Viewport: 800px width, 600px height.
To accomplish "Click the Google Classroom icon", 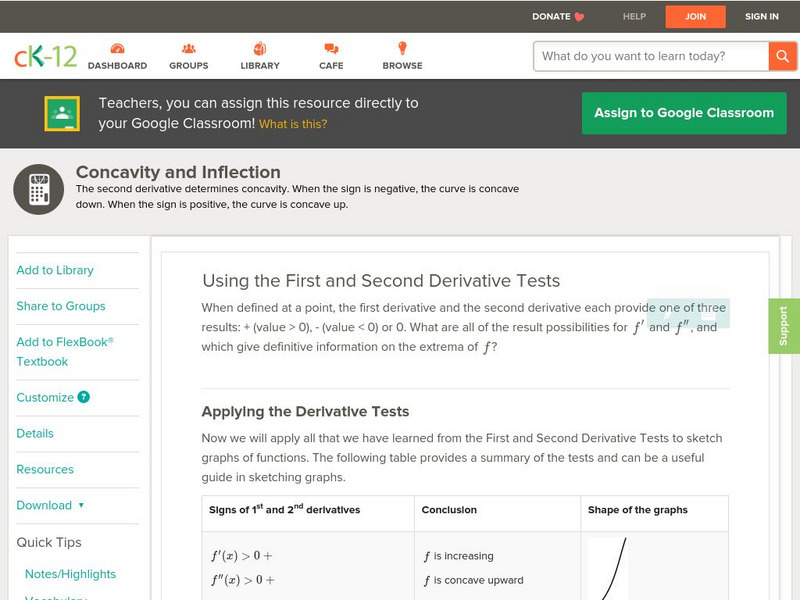I will [x=62, y=114].
